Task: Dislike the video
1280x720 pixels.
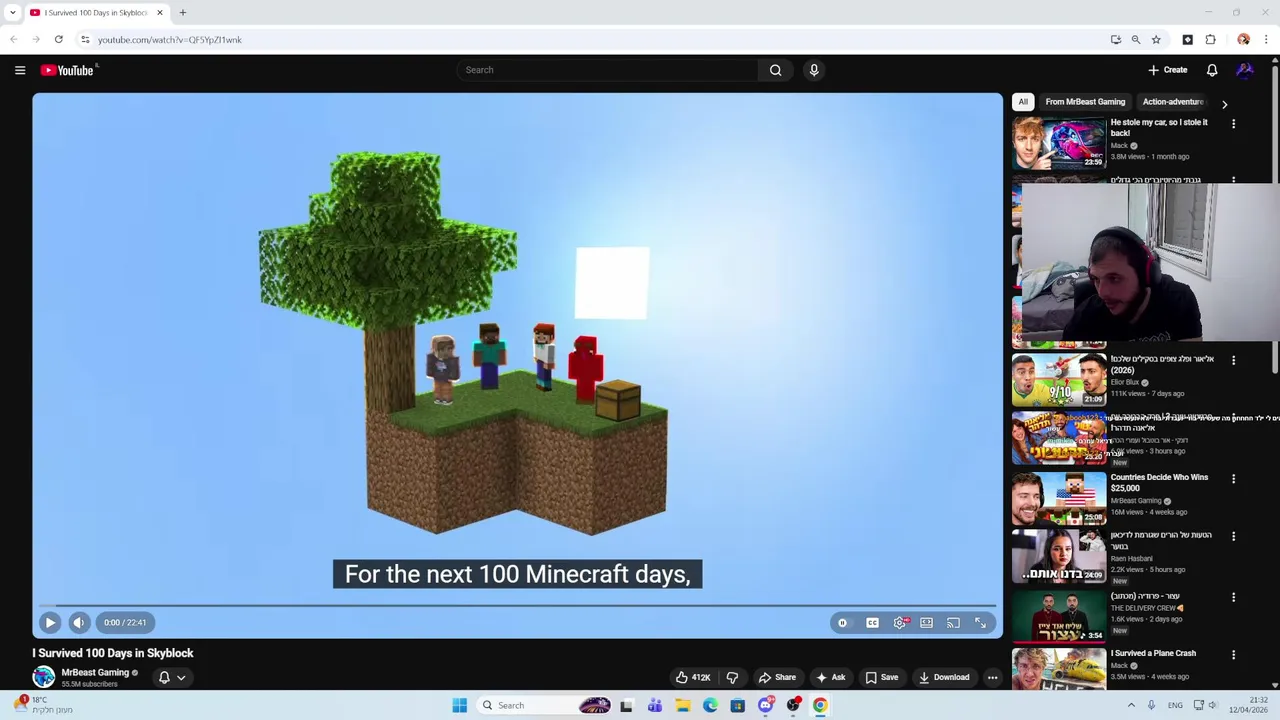Action: [732, 677]
